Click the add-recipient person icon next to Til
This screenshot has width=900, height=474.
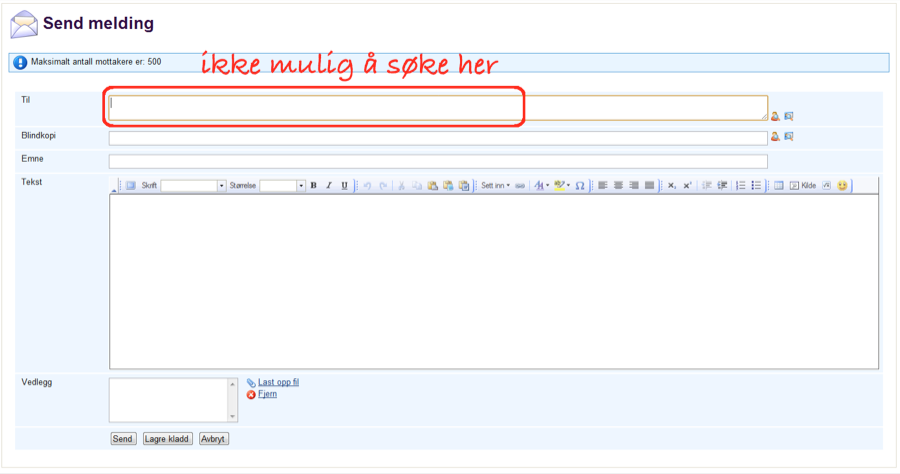point(775,116)
